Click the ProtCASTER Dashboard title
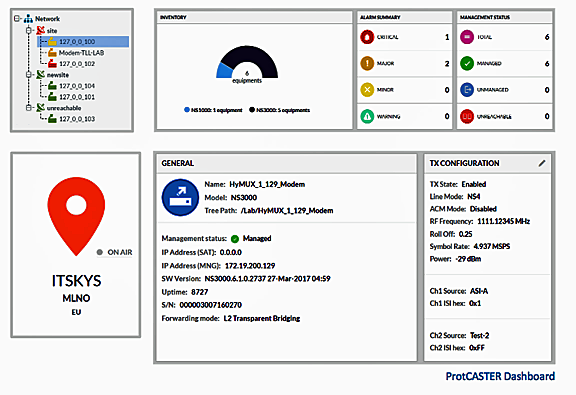Screen dimensions: 576x395 coord(500,376)
